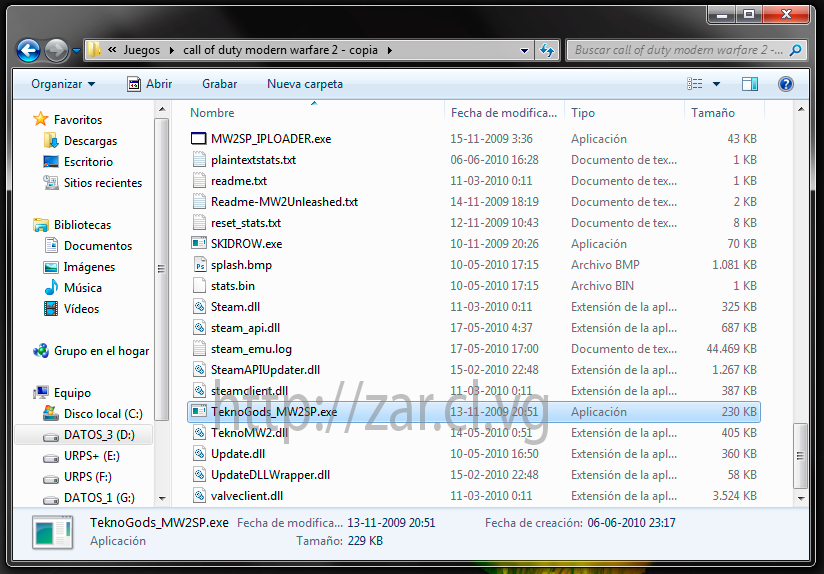Select stats.bin file icon

click(x=199, y=286)
